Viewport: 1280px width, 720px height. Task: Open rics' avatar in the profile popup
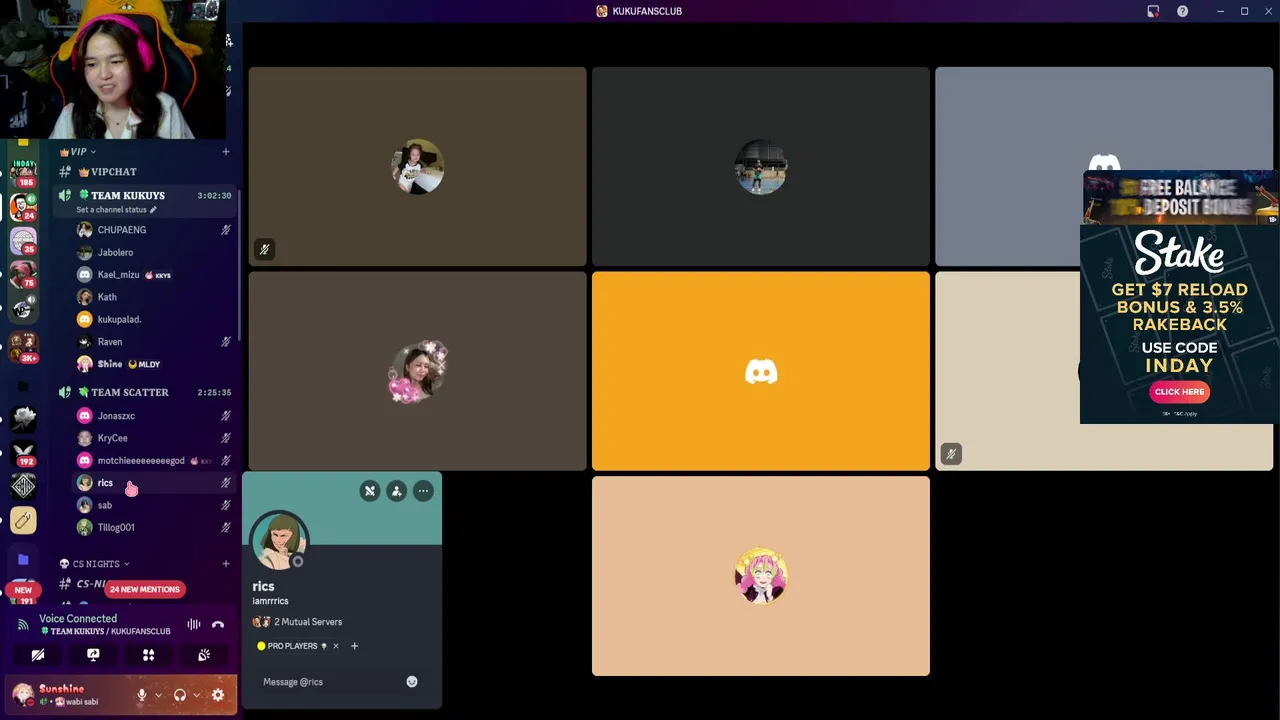tap(279, 541)
